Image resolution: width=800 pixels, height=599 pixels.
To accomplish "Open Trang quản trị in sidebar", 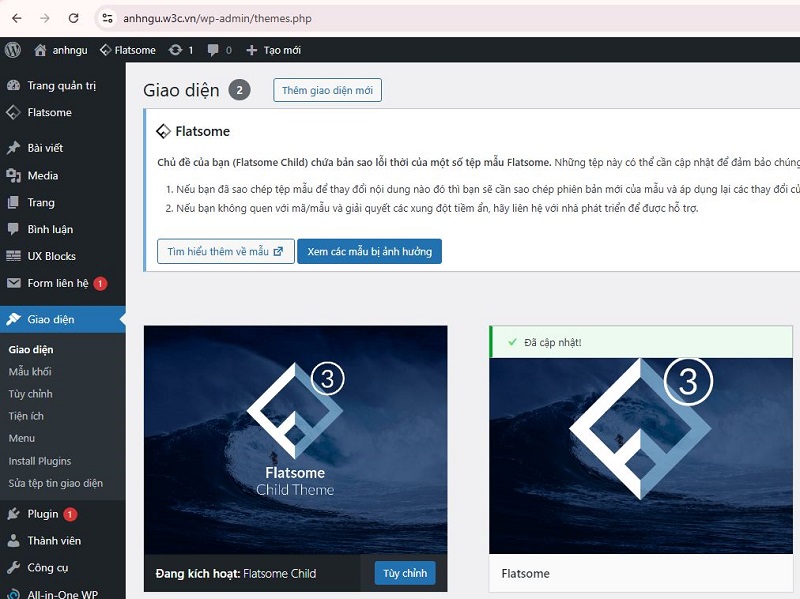I will (62, 85).
